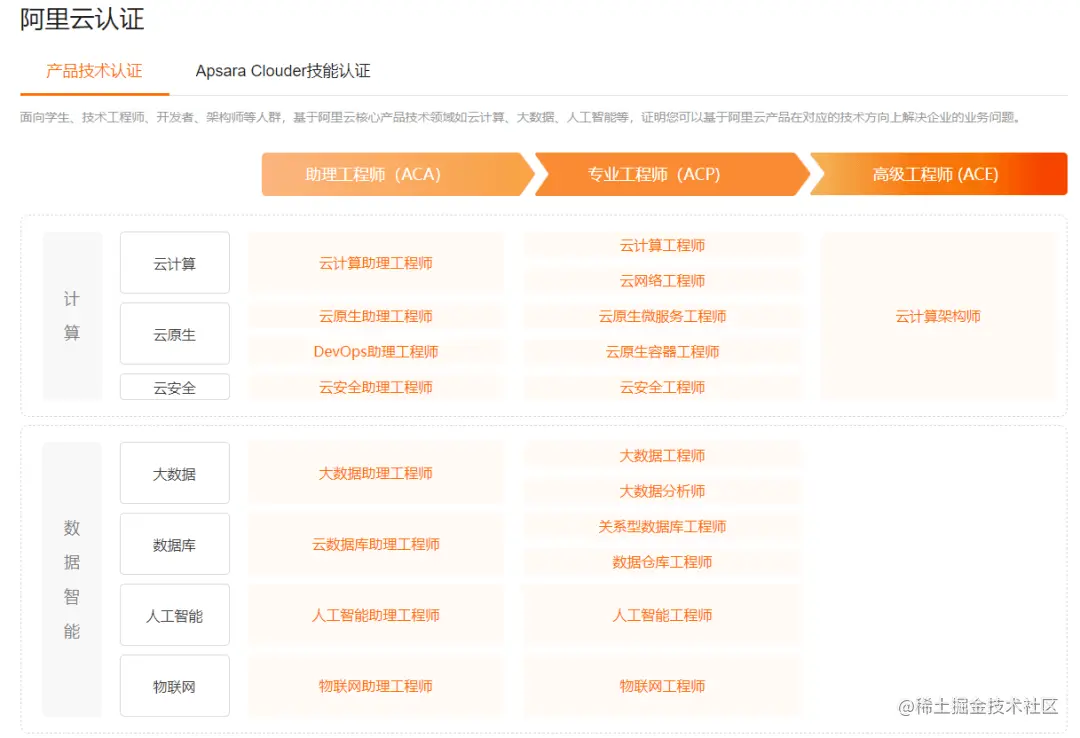The height and width of the screenshot is (738, 1080).
Task: Click the 大数据 category box
Action: (x=175, y=474)
